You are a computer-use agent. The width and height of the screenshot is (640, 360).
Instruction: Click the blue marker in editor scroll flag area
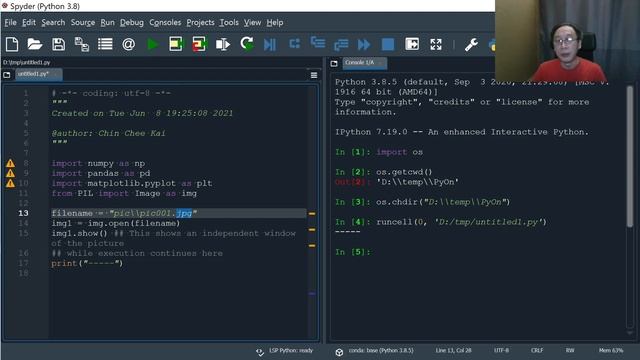tap(312, 293)
